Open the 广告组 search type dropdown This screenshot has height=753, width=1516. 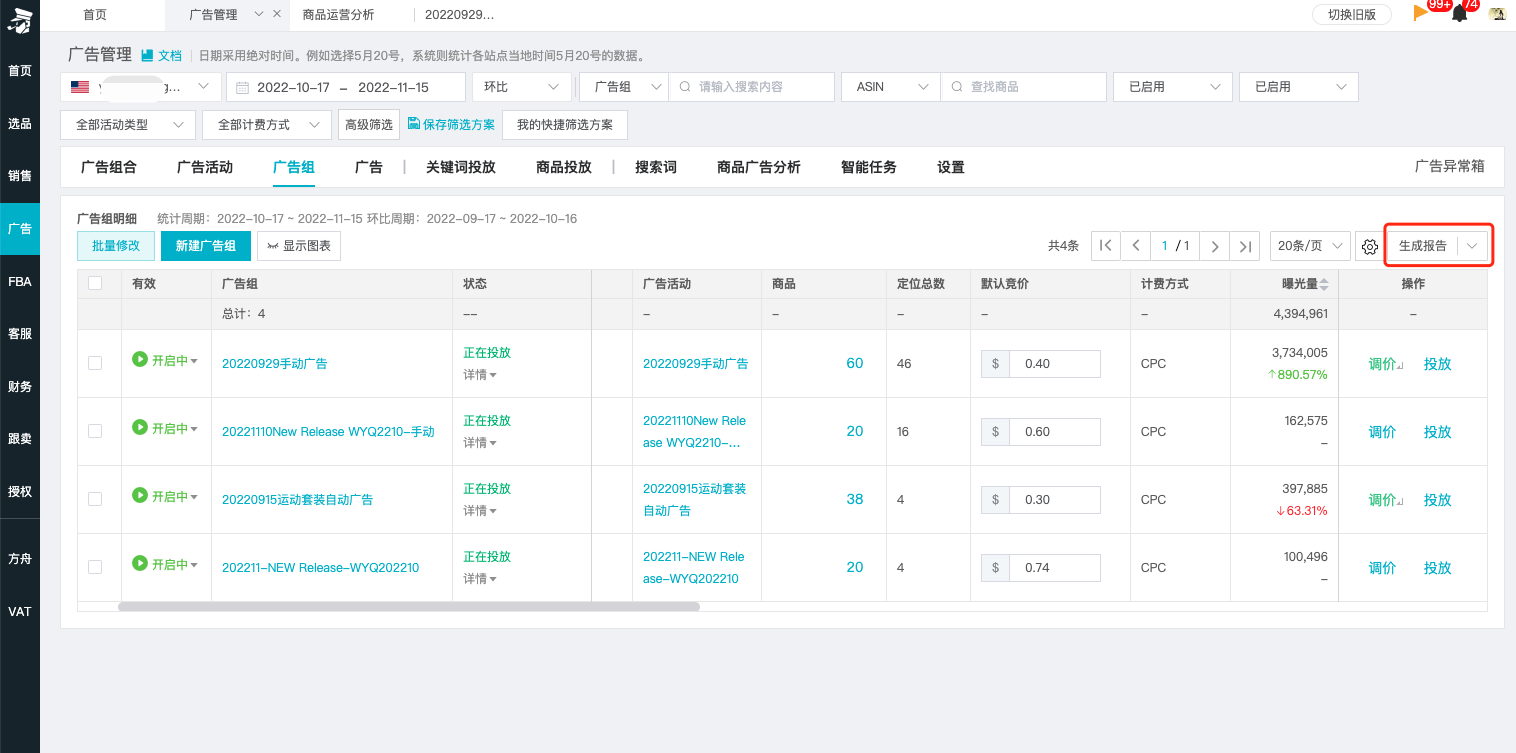(x=624, y=87)
